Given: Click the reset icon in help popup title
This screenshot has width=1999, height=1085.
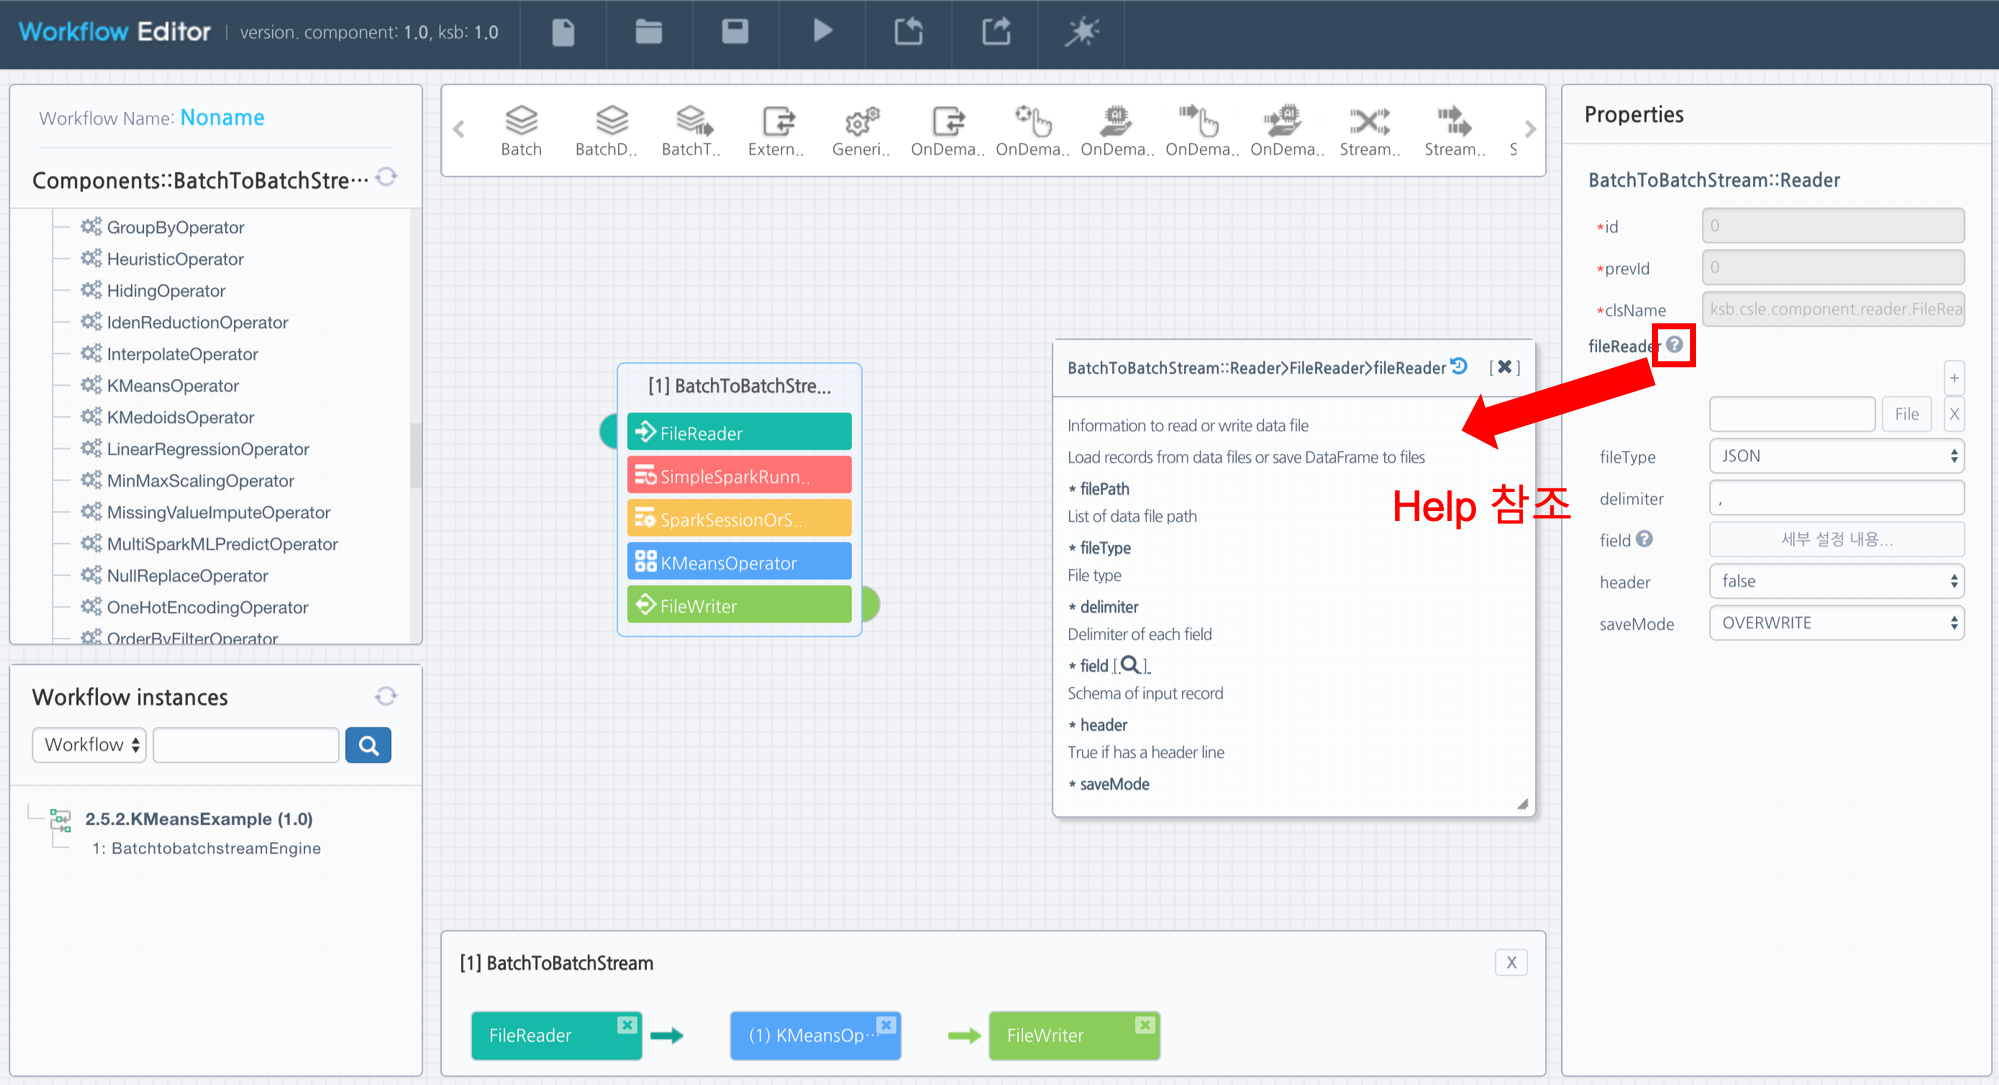Looking at the screenshot, I should [x=1460, y=366].
